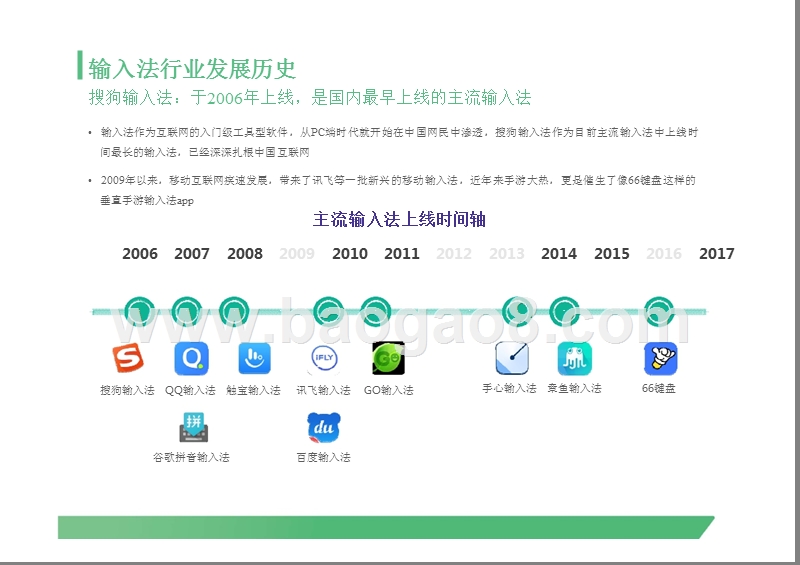Click the caption 66键盘
The width and height of the screenshot is (800, 565).
(659, 388)
